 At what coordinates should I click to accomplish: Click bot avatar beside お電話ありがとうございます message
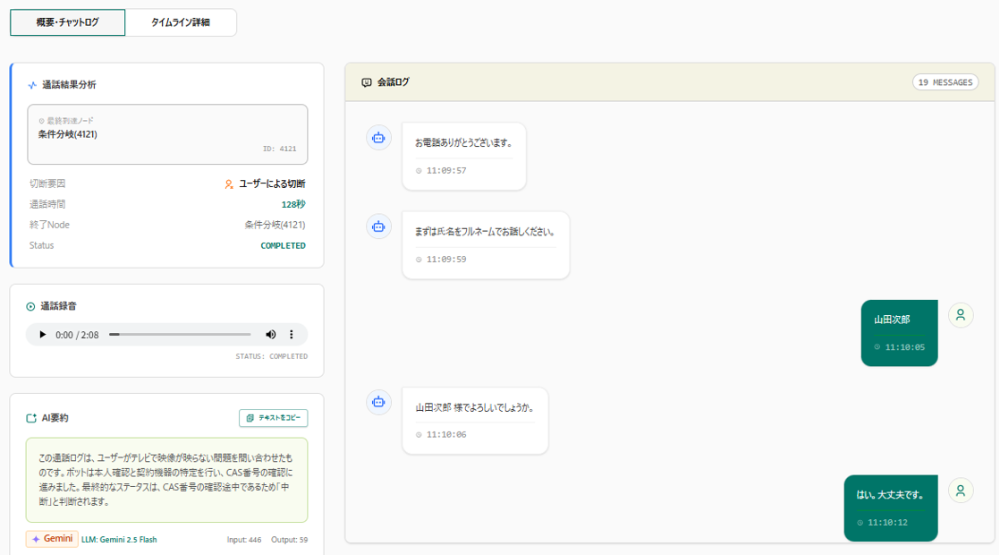378,138
